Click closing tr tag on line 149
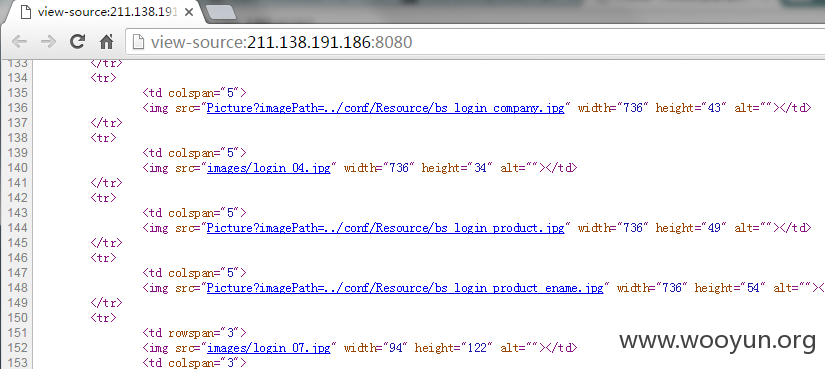 pos(106,303)
